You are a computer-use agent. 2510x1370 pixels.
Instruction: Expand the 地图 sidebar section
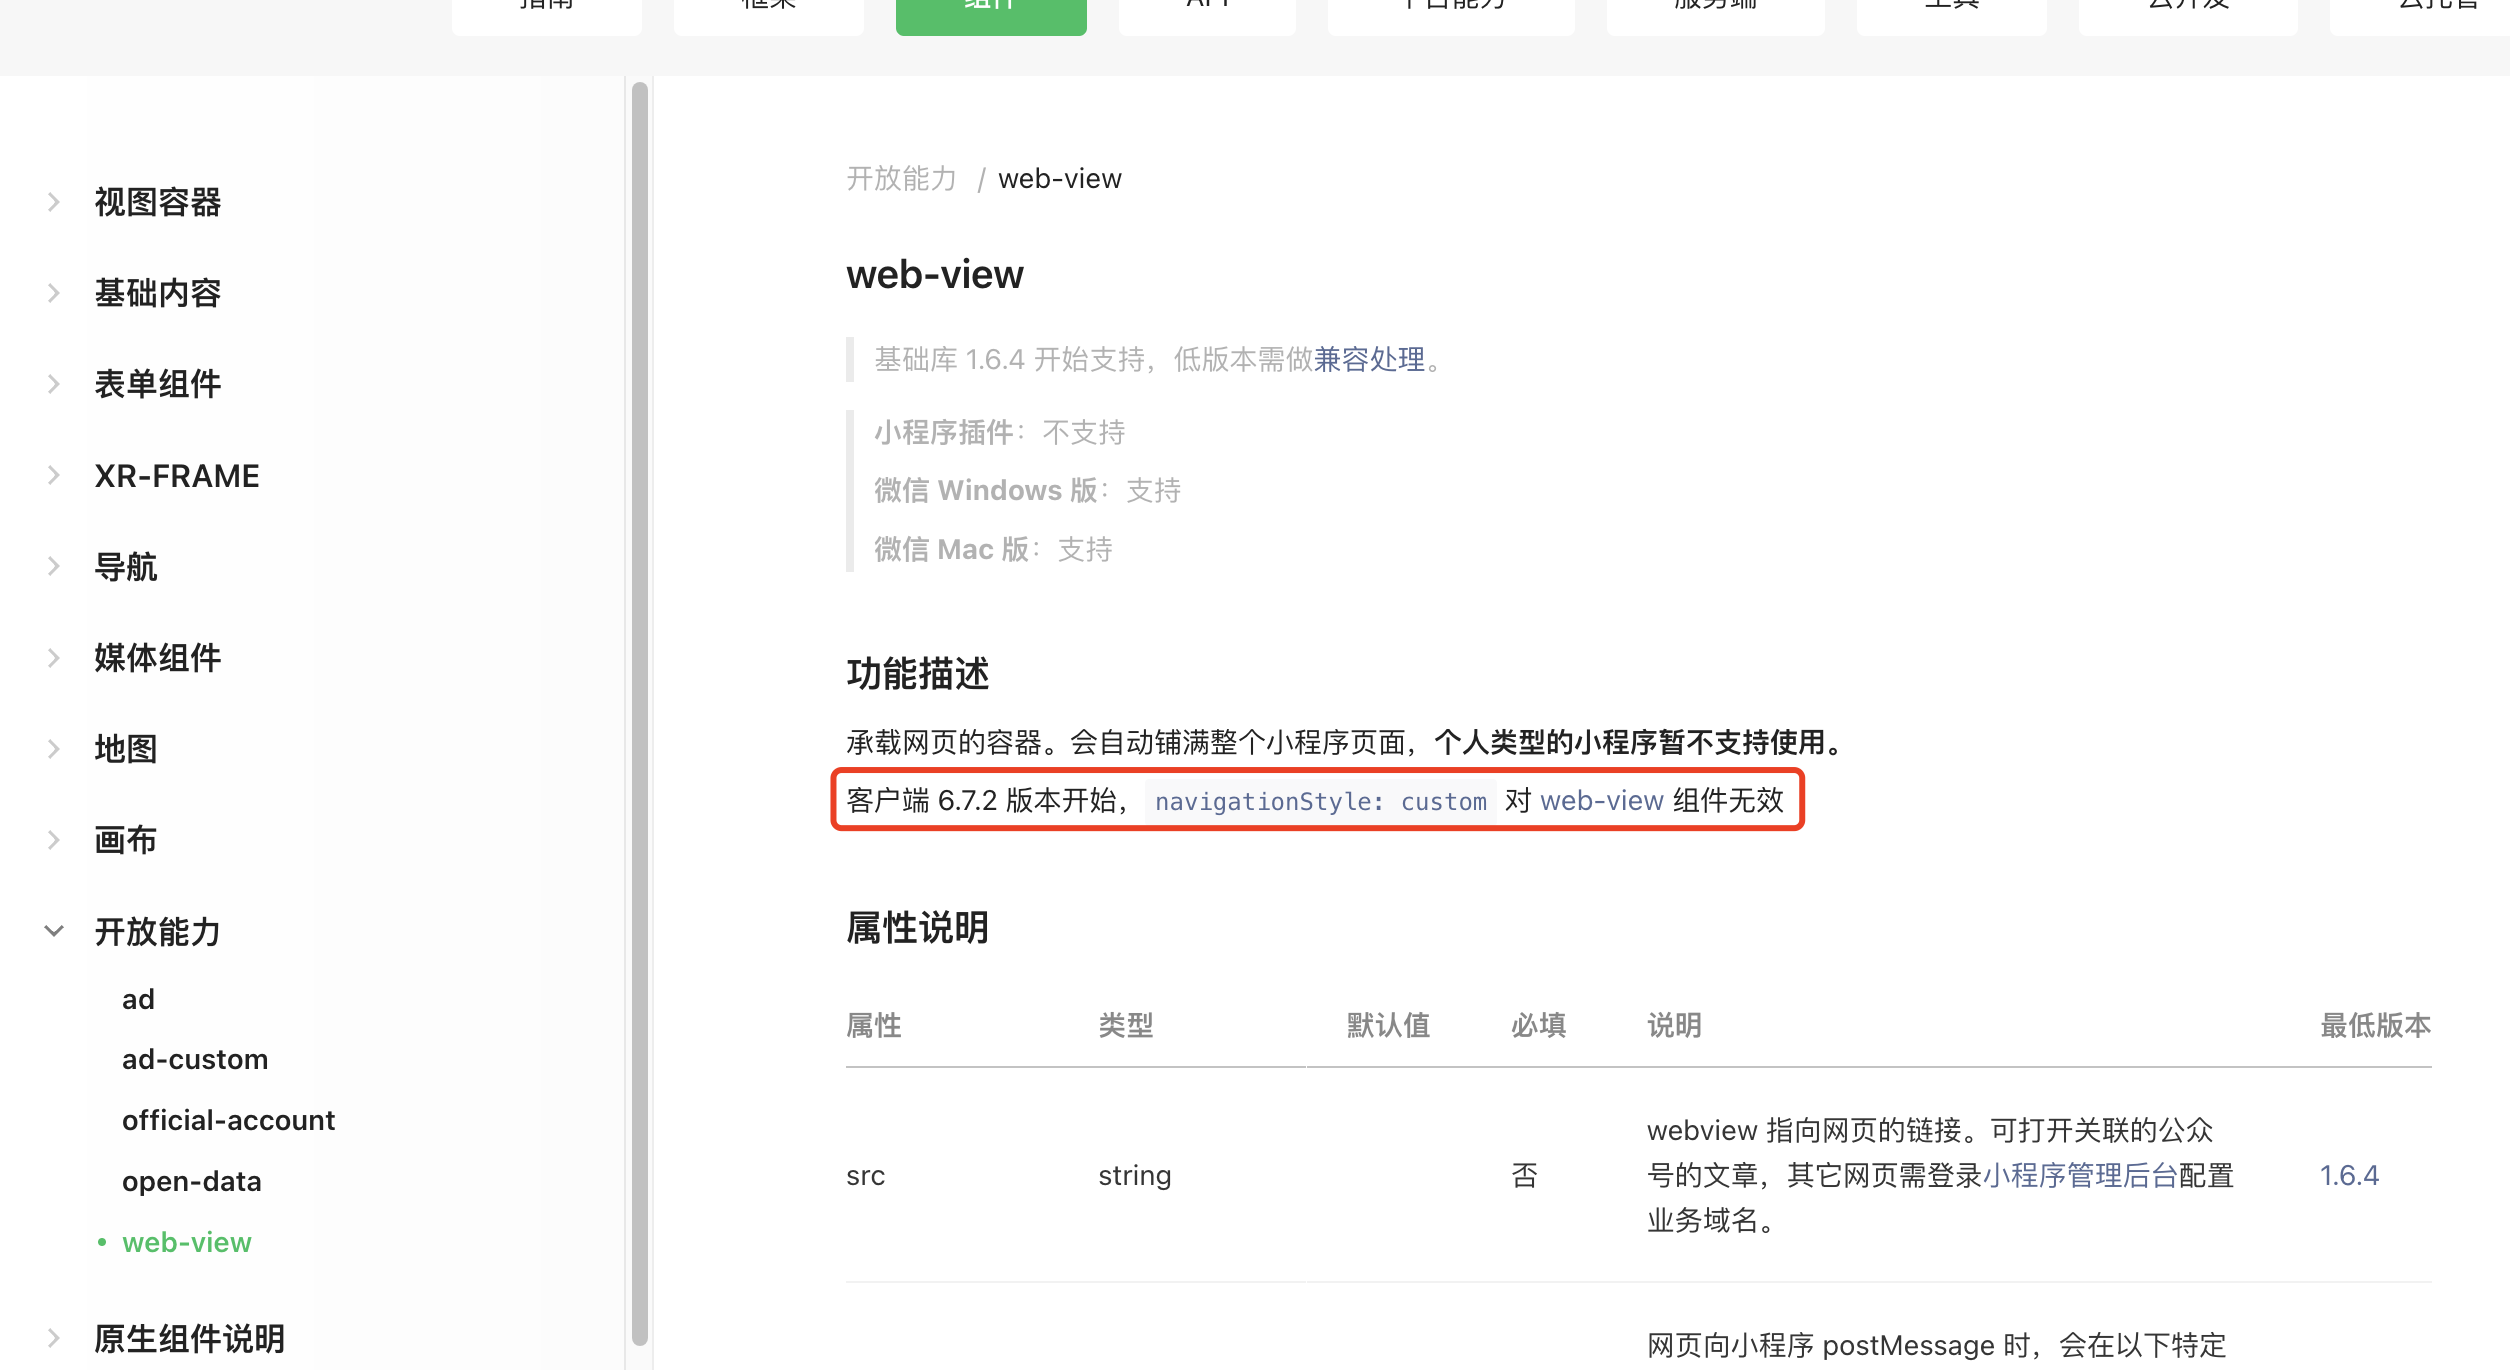coord(54,749)
